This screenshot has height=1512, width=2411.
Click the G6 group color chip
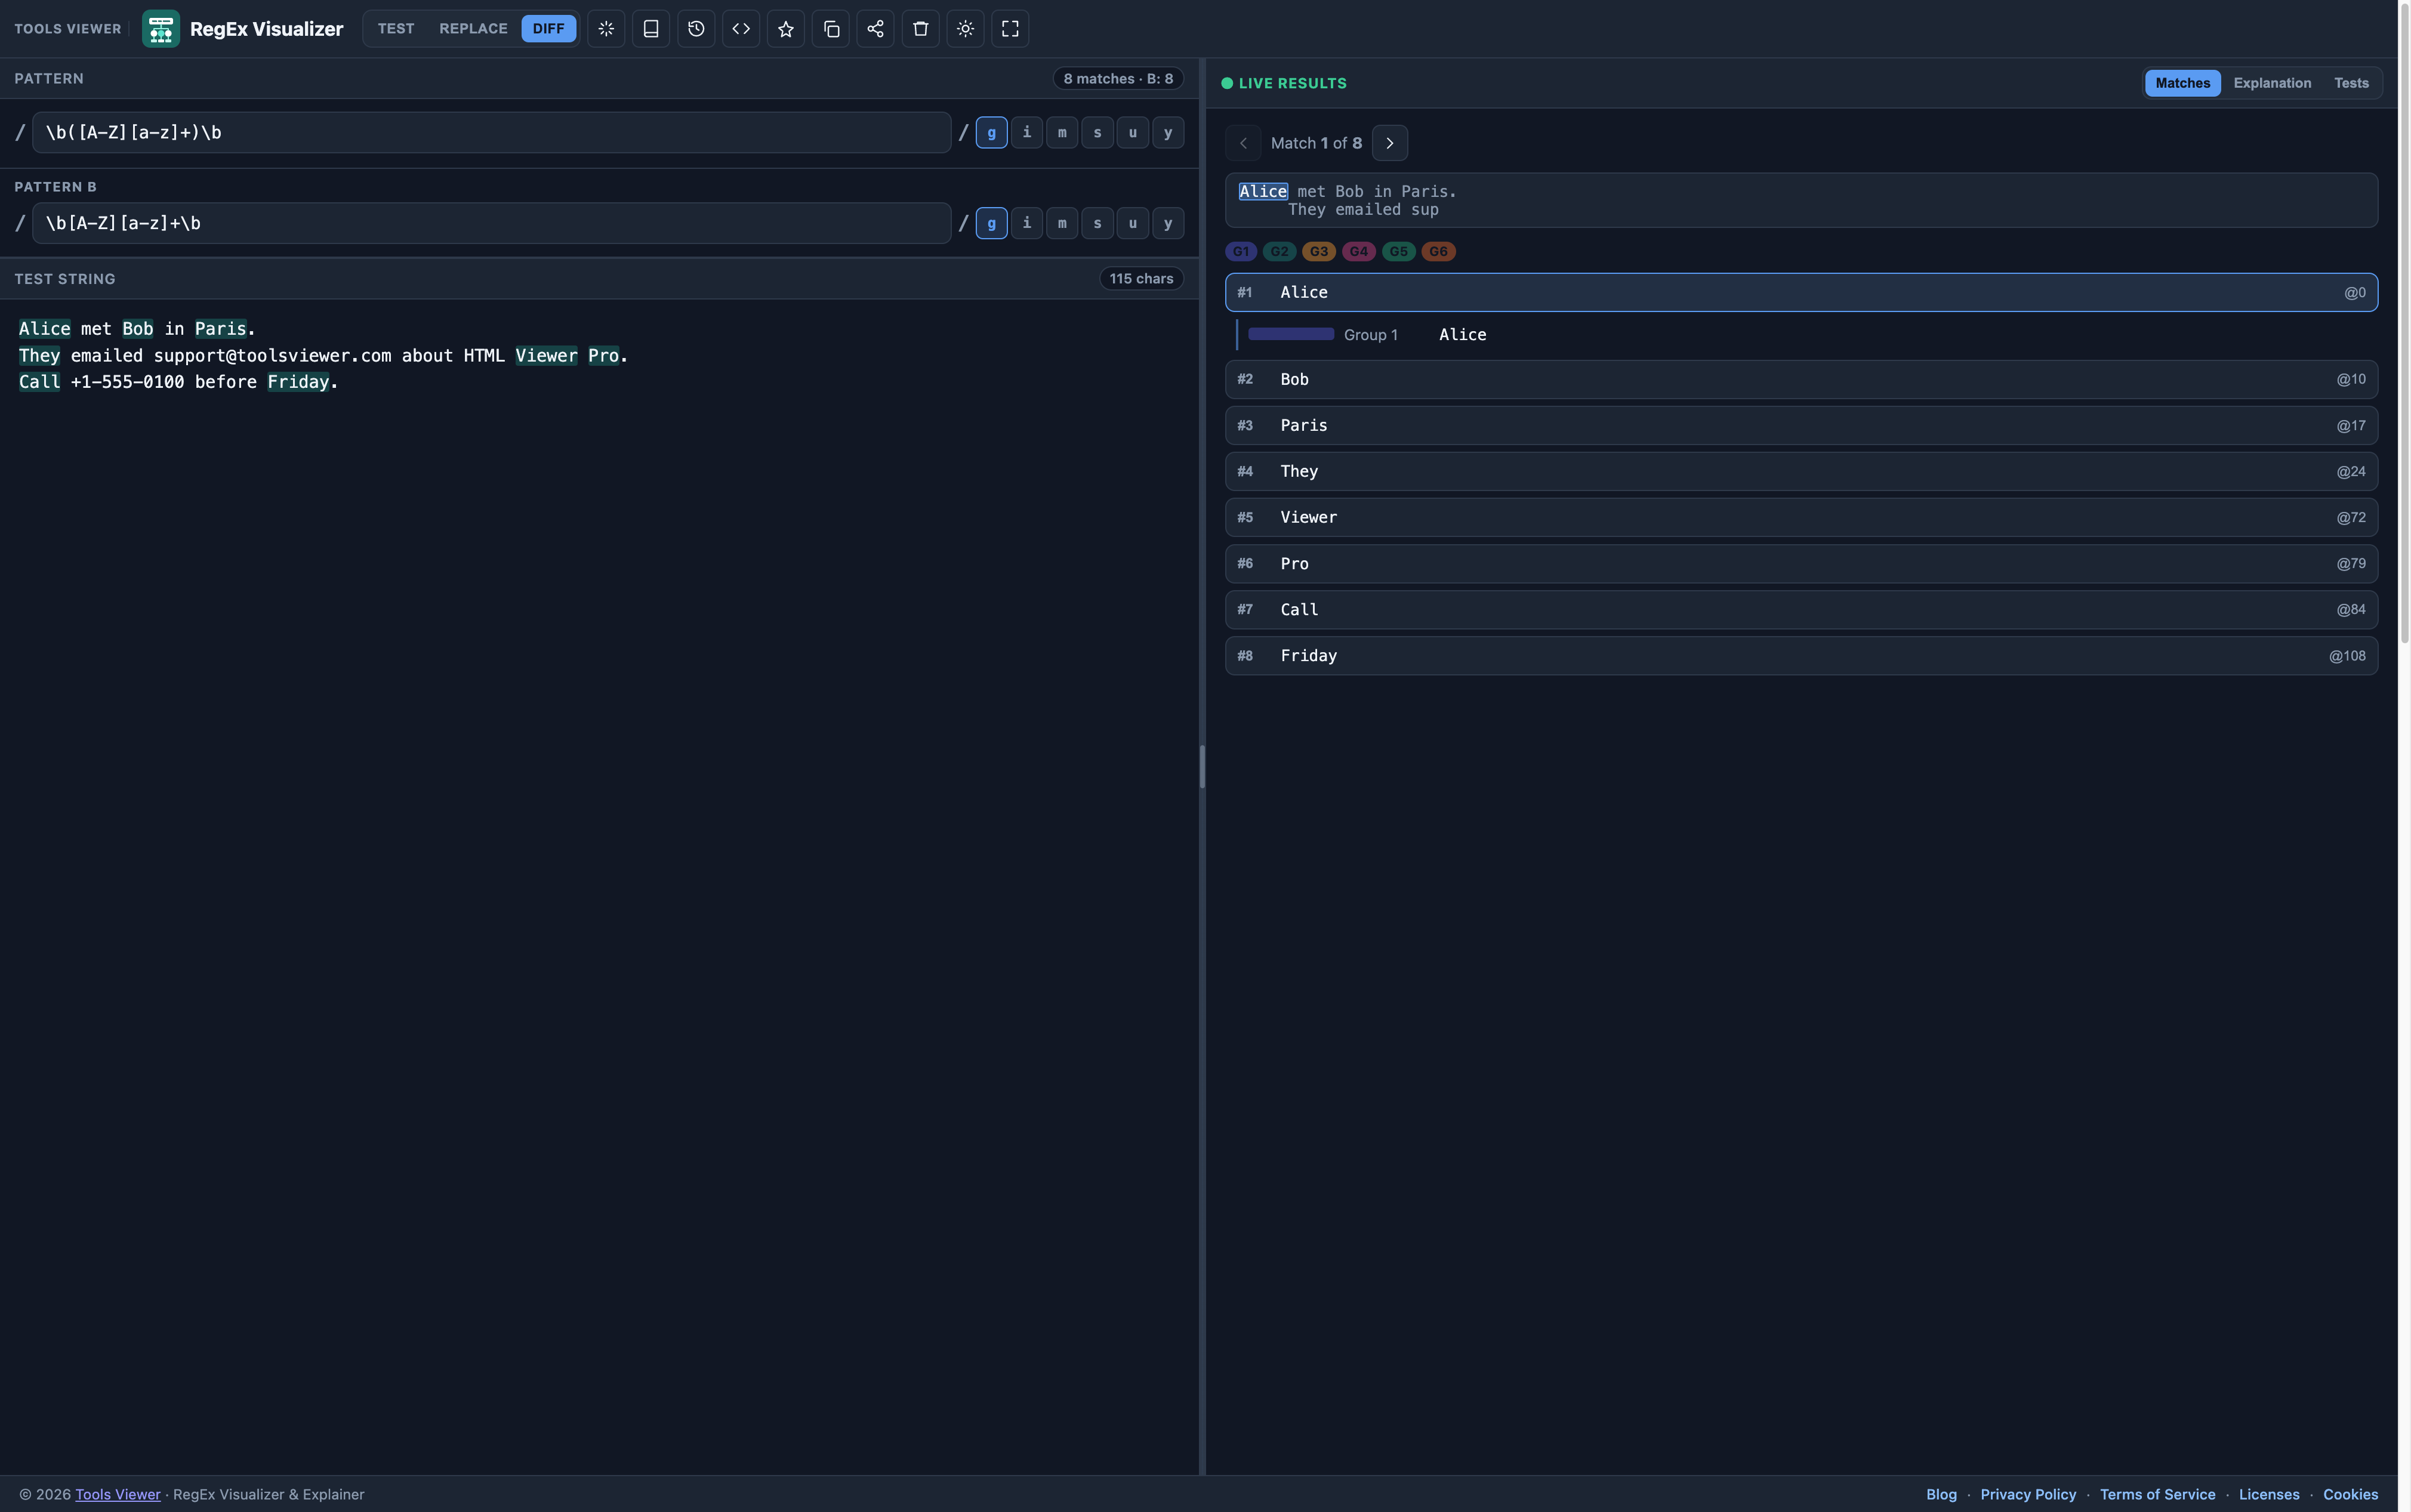[x=1438, y=251]
